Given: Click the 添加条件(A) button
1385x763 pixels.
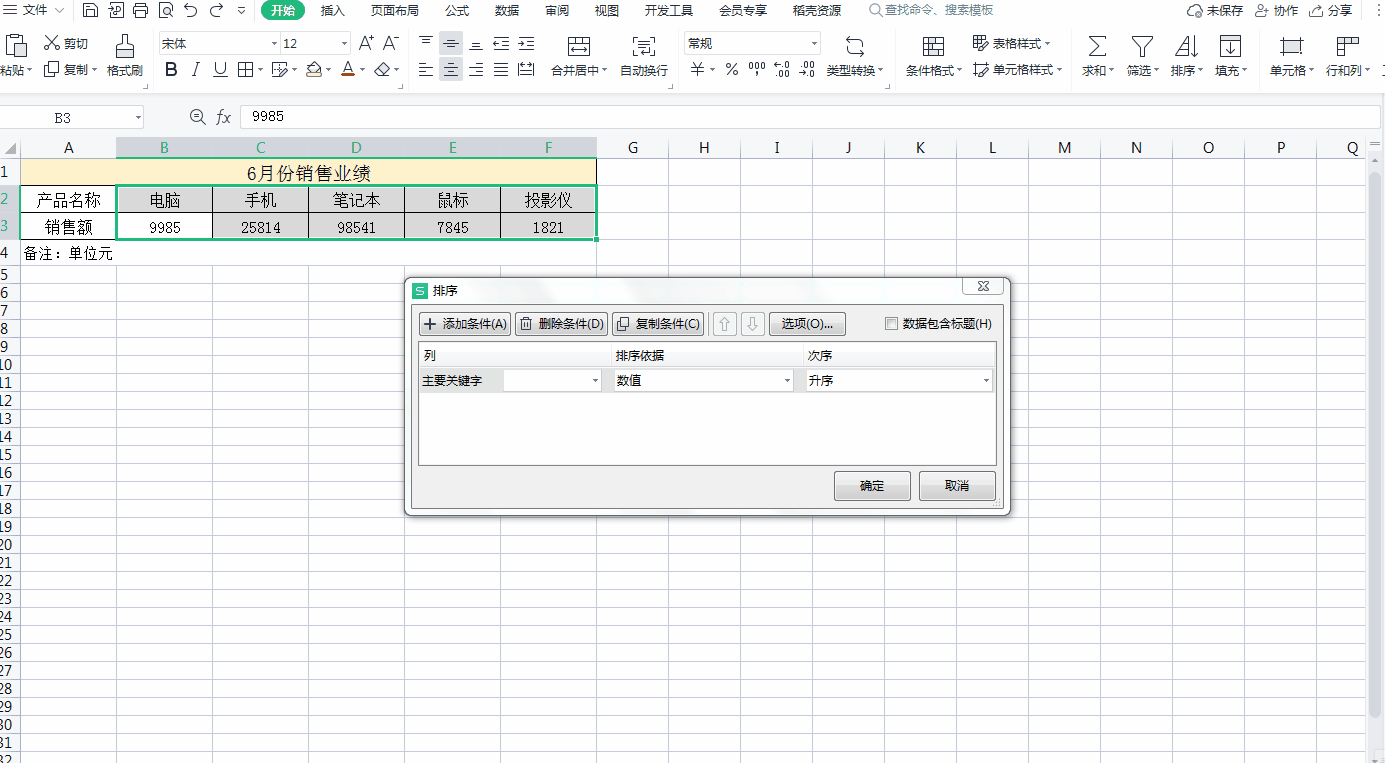Looking at the screenshot, I should 465,324.
